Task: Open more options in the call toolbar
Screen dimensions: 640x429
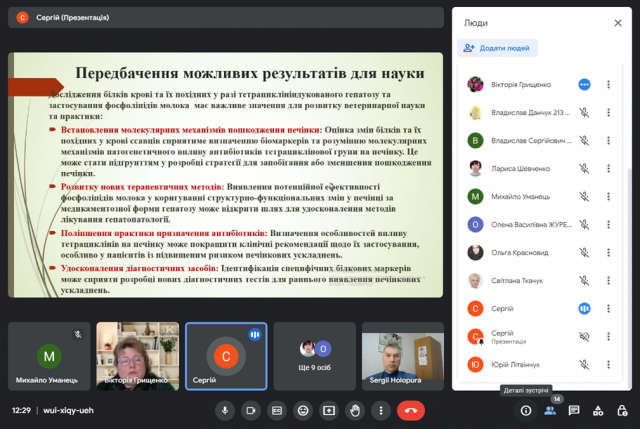Action: pos(381,411)
